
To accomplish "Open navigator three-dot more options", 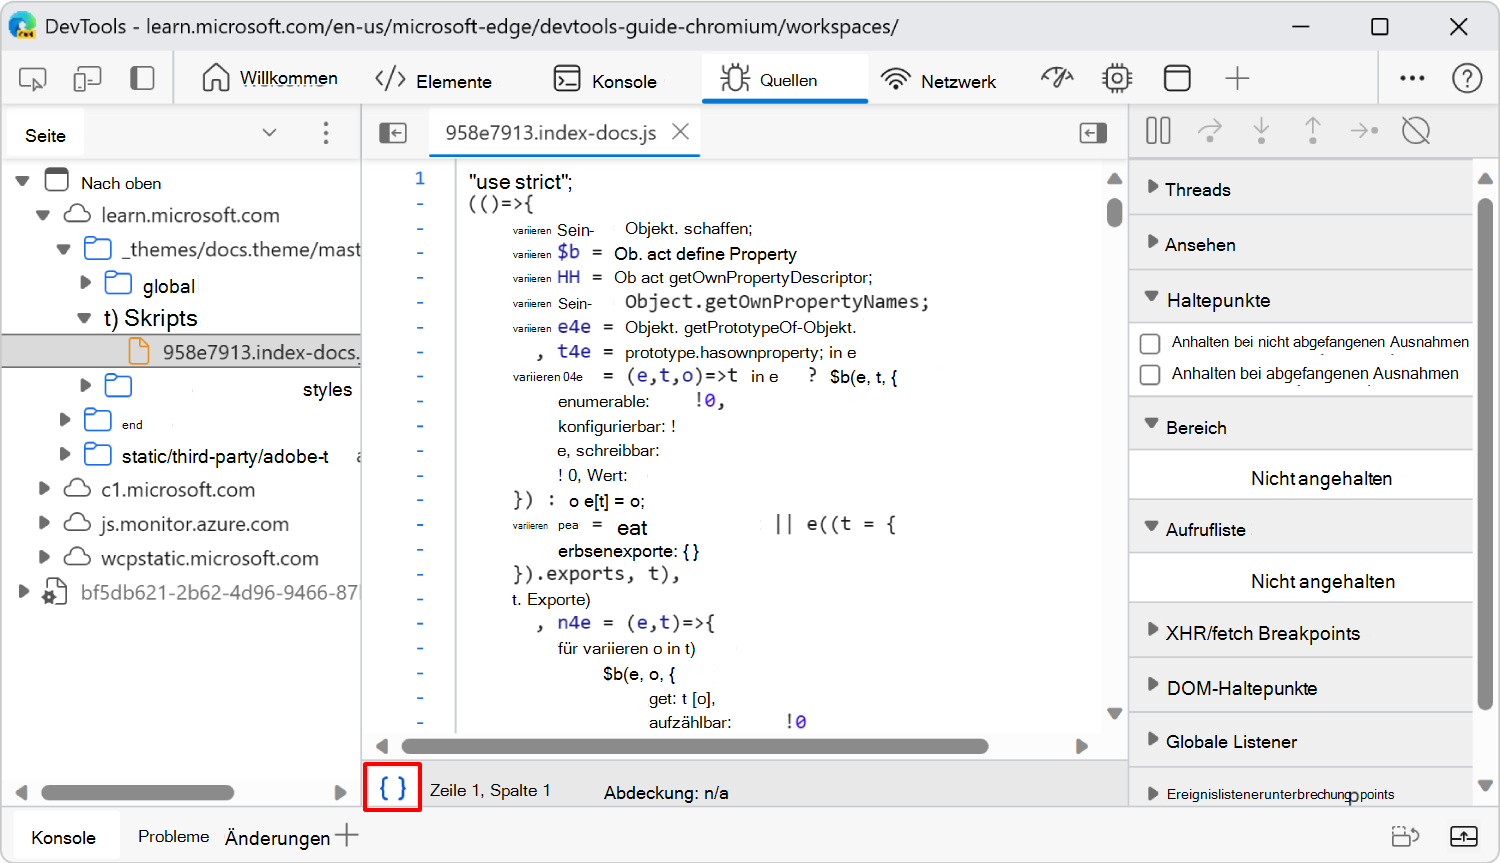I will [x=326, y=133].
